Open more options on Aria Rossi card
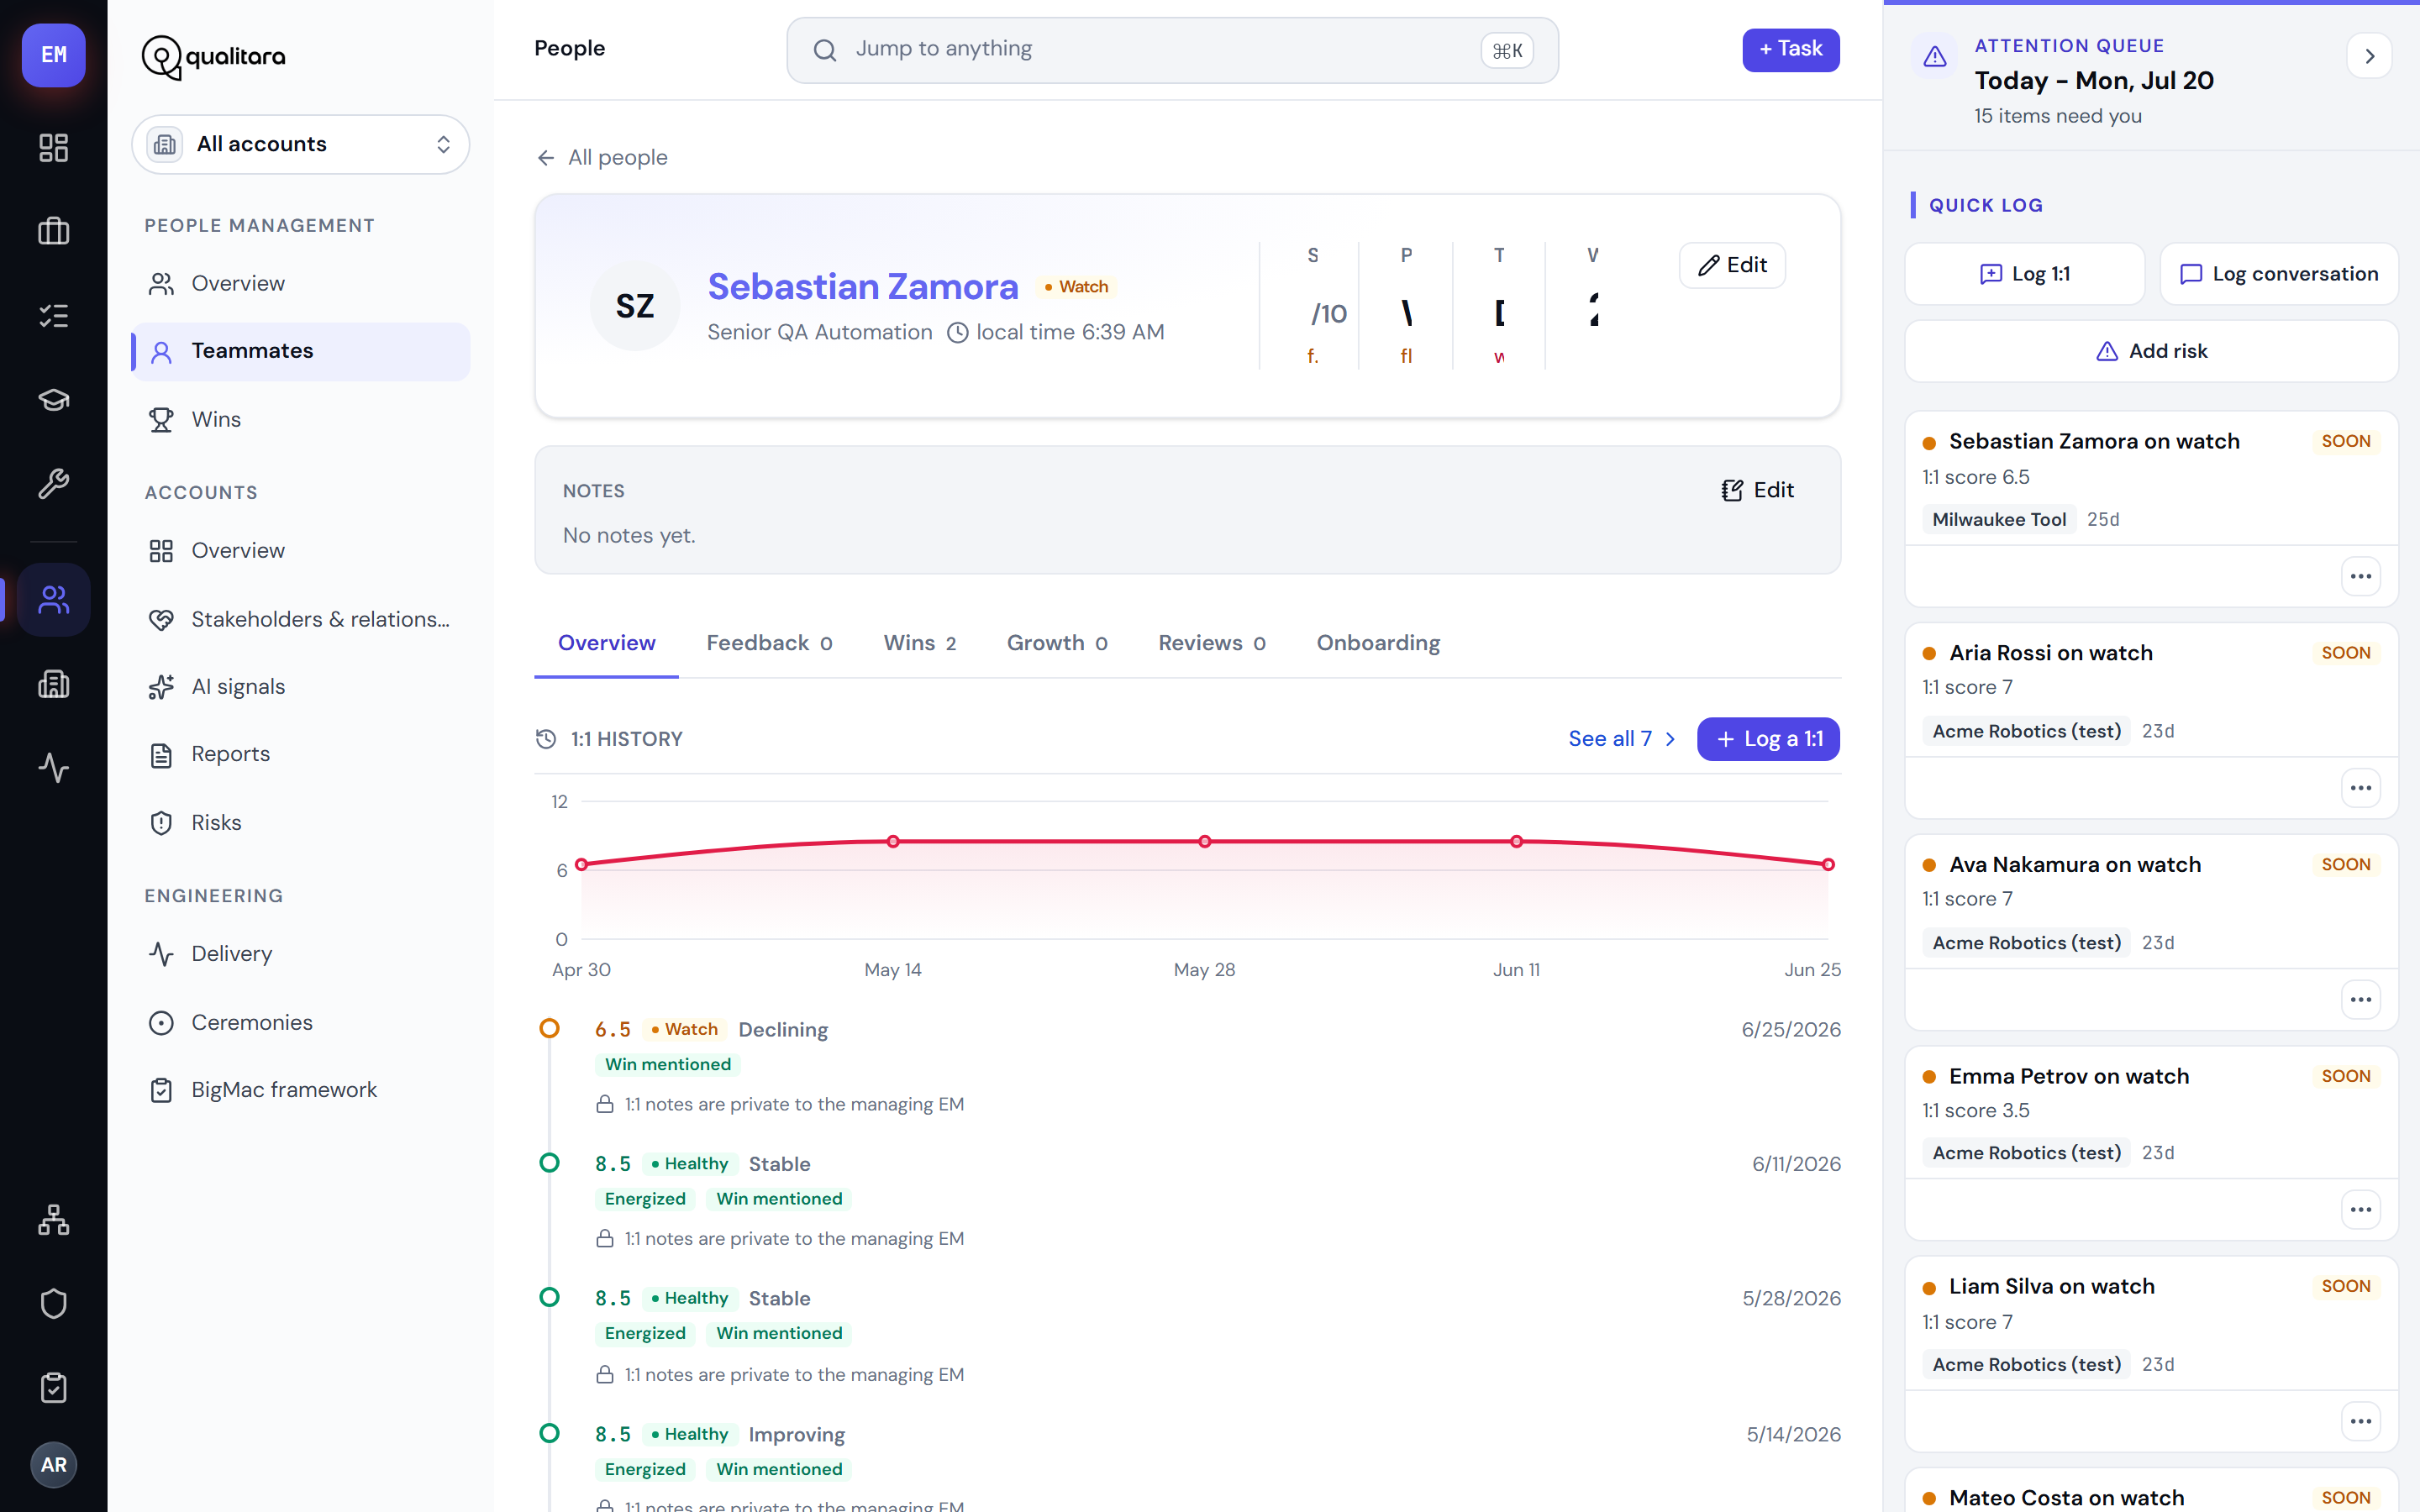The image size is (2420, 1512). (x=2361, y=788)
